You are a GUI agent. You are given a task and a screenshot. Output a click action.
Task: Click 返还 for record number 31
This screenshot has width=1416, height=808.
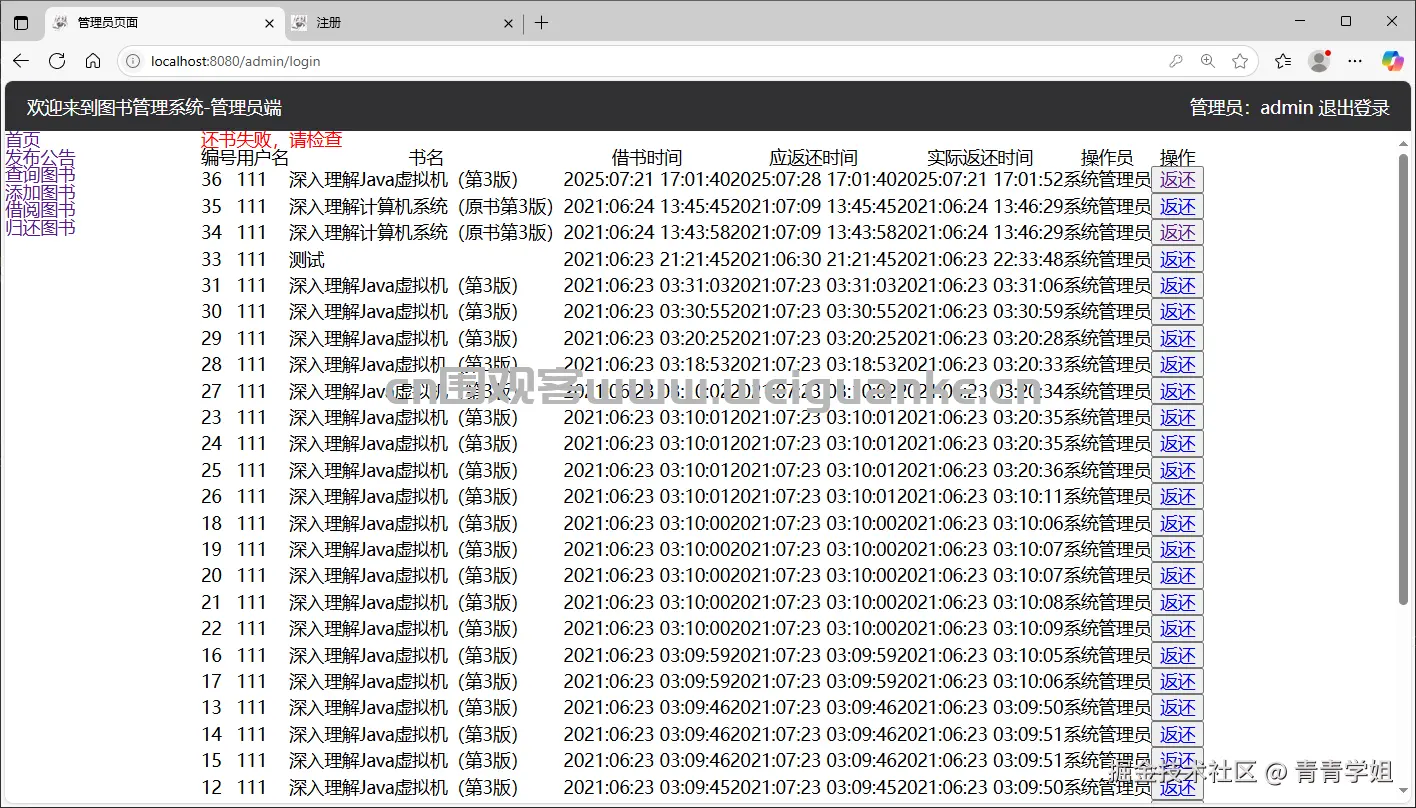pos(1177,285)
